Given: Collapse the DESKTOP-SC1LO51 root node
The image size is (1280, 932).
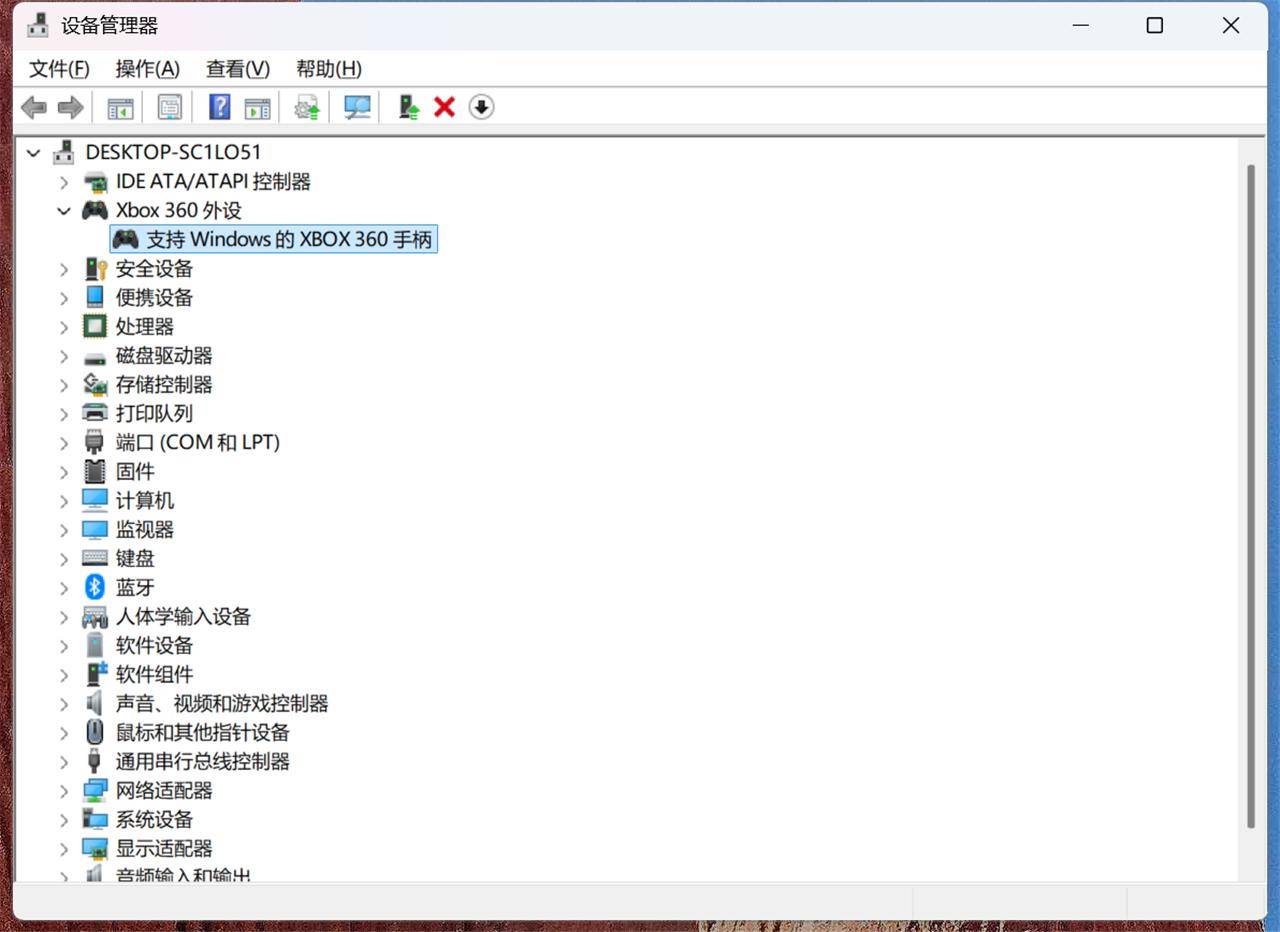Looking at the screenshot, I should (34, 153).
